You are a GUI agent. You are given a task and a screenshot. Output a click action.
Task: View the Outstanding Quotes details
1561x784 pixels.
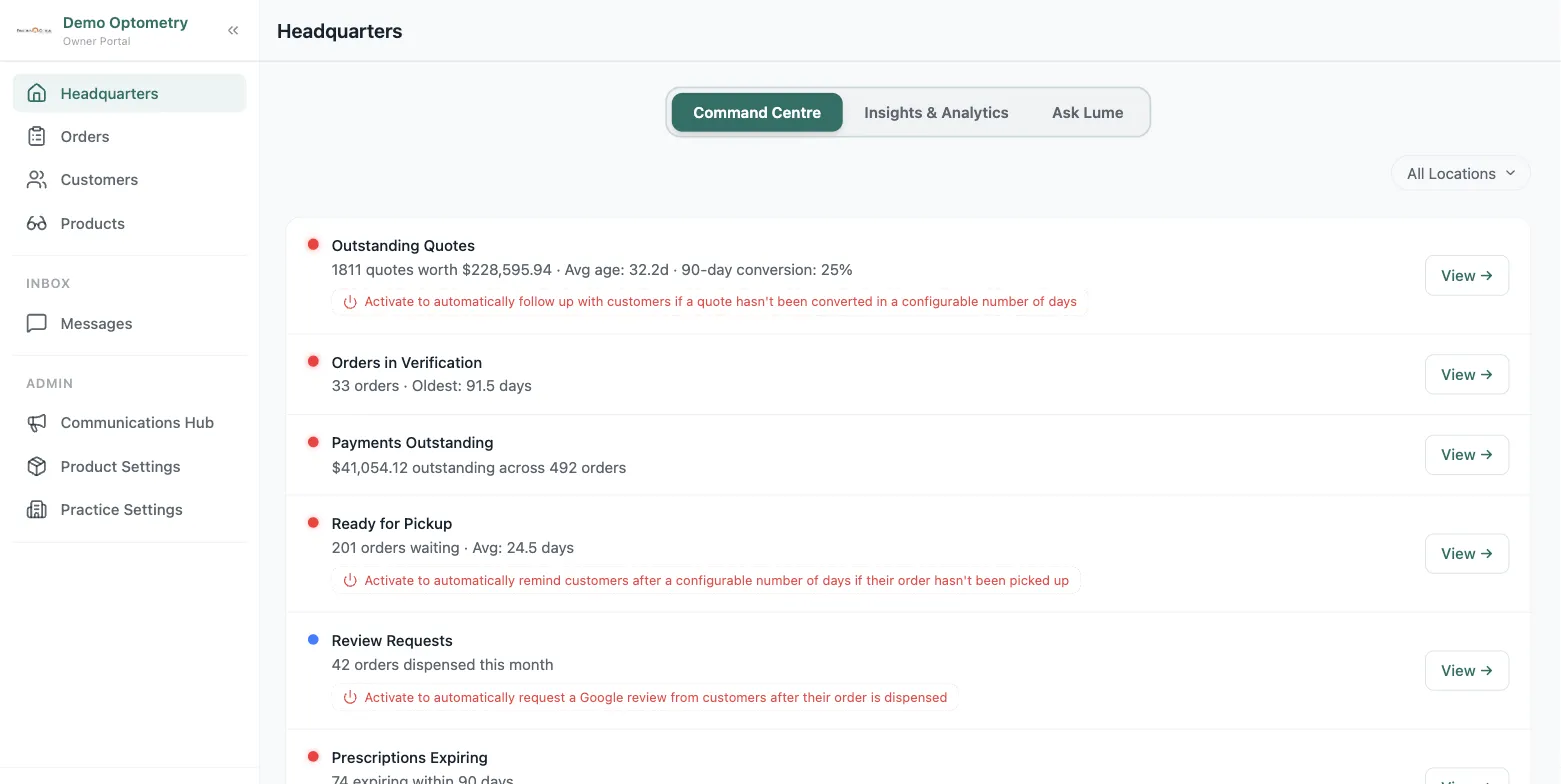[1466, 276]
